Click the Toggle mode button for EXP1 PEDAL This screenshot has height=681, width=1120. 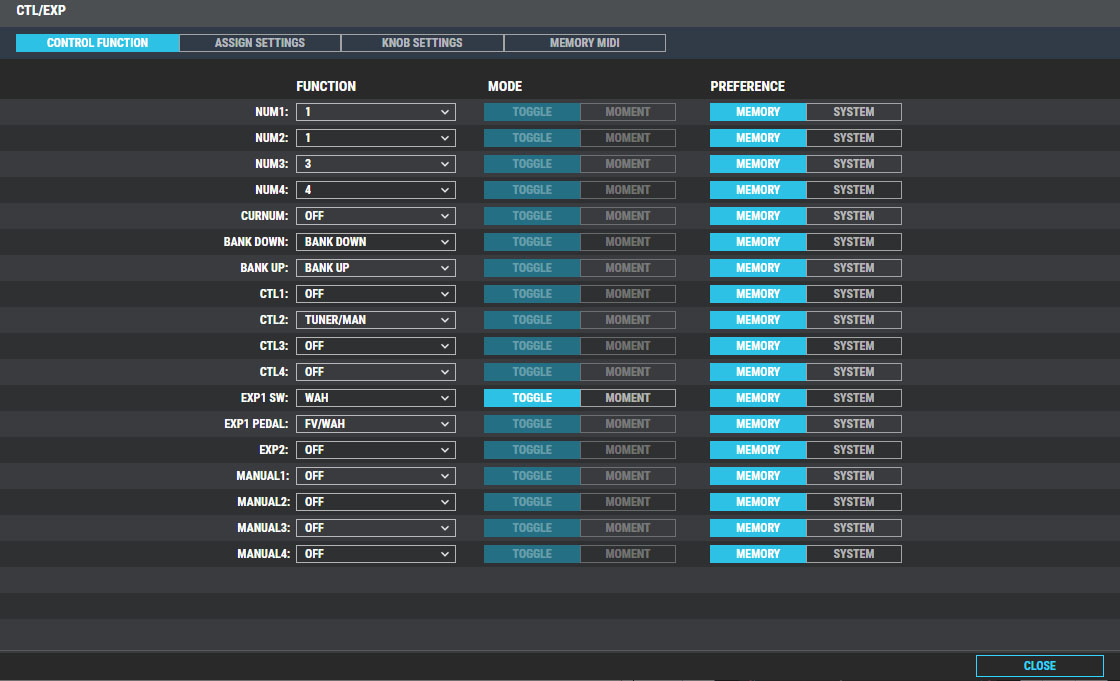[x=532, y=424]
